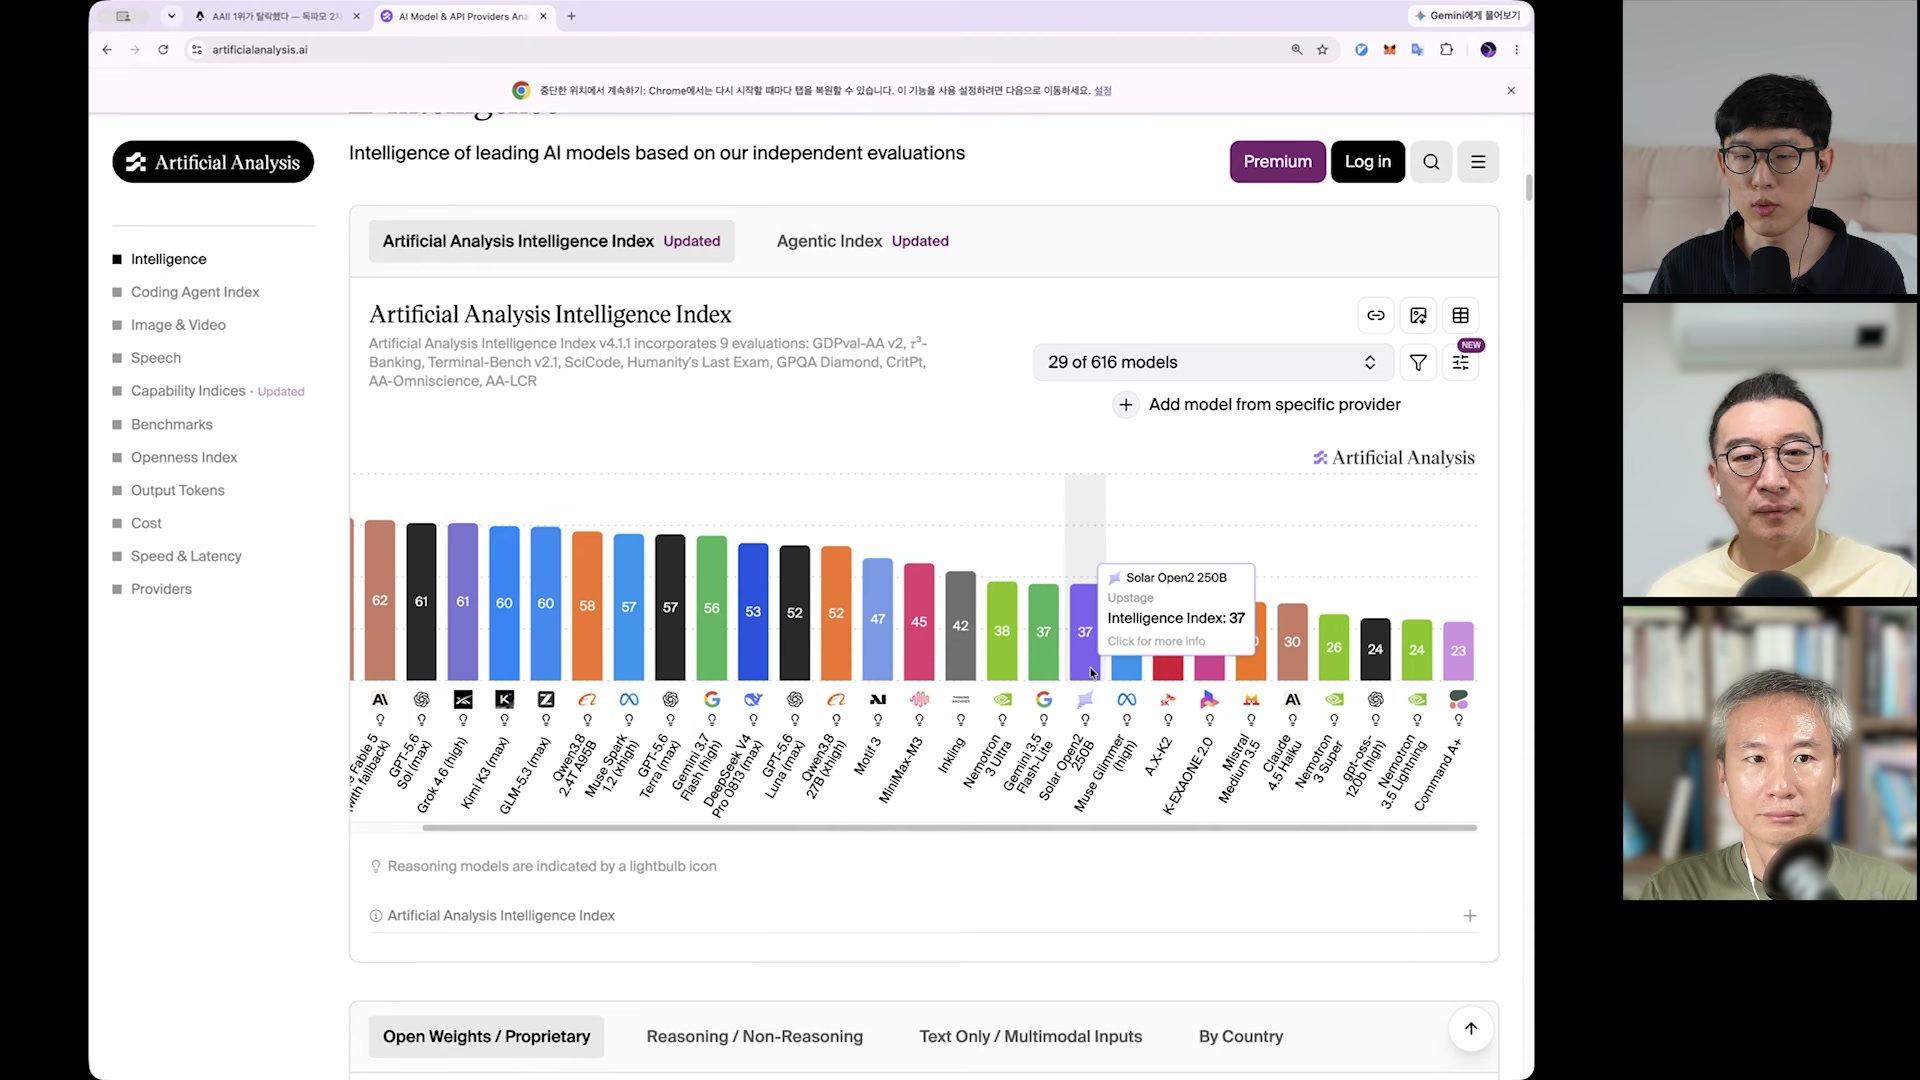The height and width of the screenshot is (1080, 1920).
Task: Click the Log in button
Action: coord(1368,162)
